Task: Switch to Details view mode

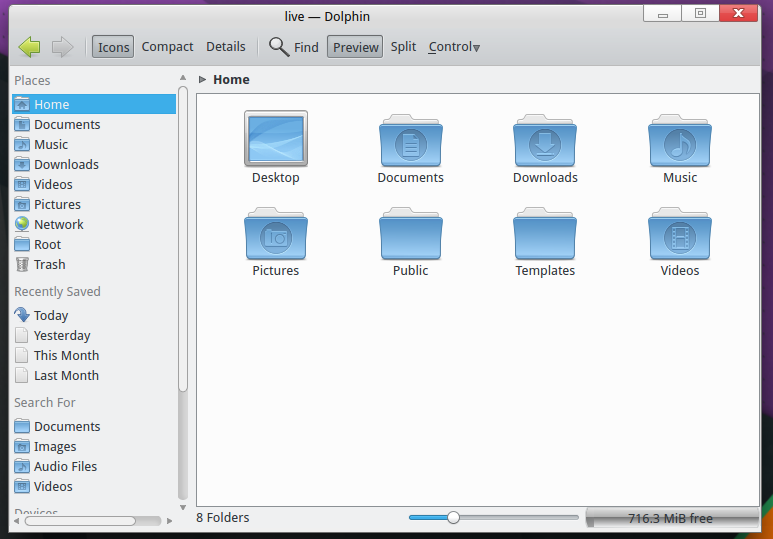Action: 226,47
